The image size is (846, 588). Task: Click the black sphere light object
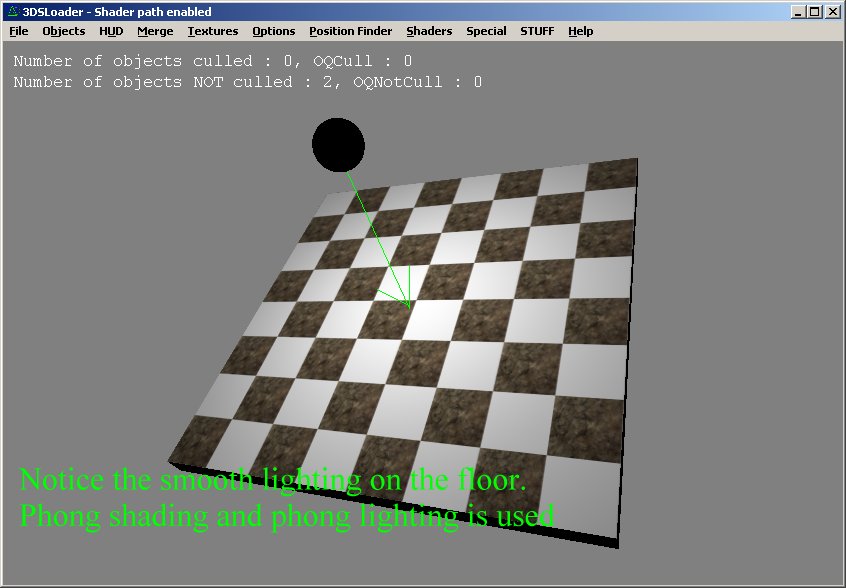point(338,145)
